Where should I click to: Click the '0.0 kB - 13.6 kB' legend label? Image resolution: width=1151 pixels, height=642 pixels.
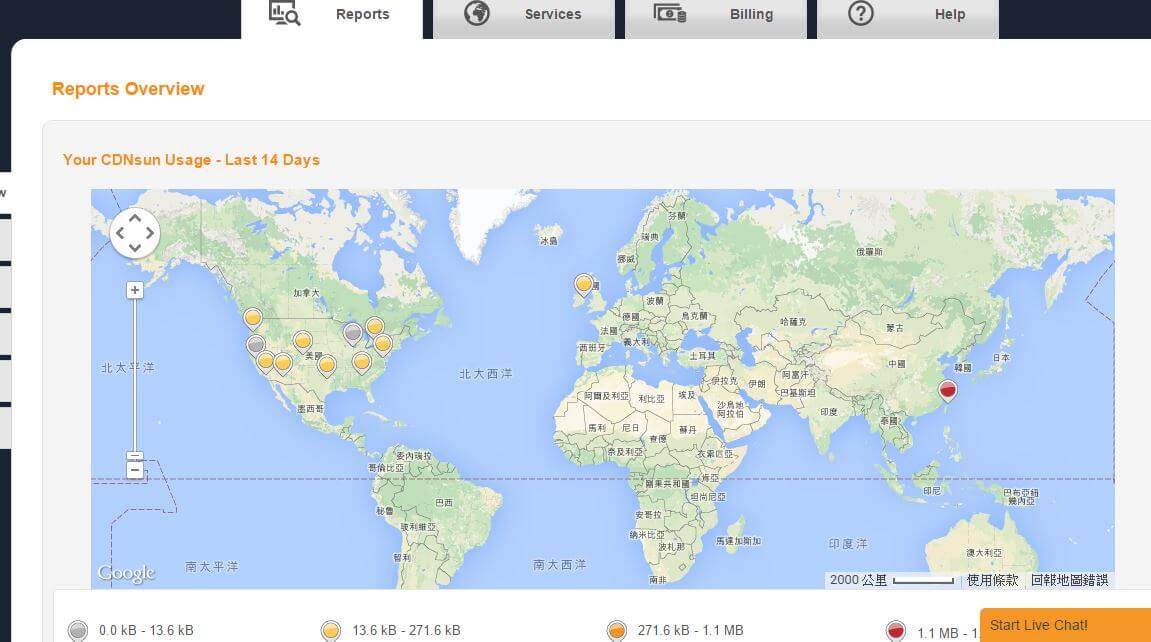(x=146, y=630)
